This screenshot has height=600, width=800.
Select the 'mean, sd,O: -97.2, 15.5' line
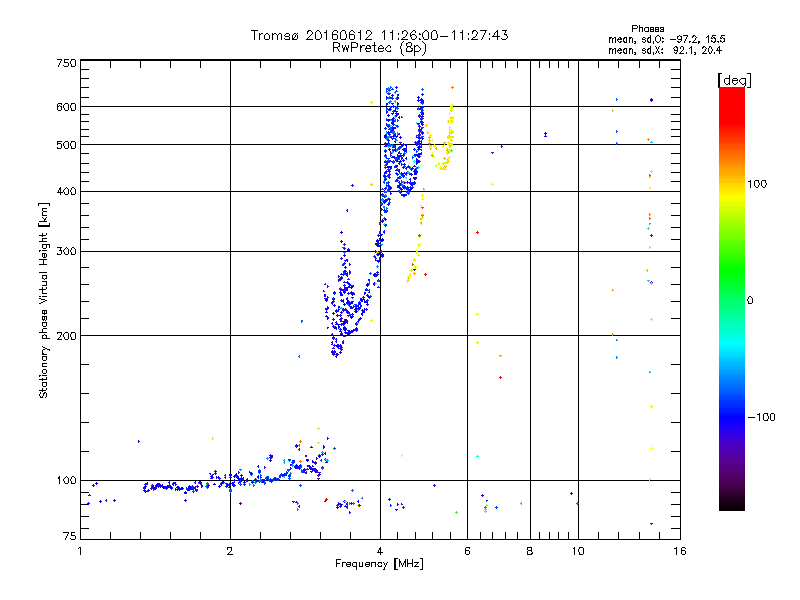(666, 39)
